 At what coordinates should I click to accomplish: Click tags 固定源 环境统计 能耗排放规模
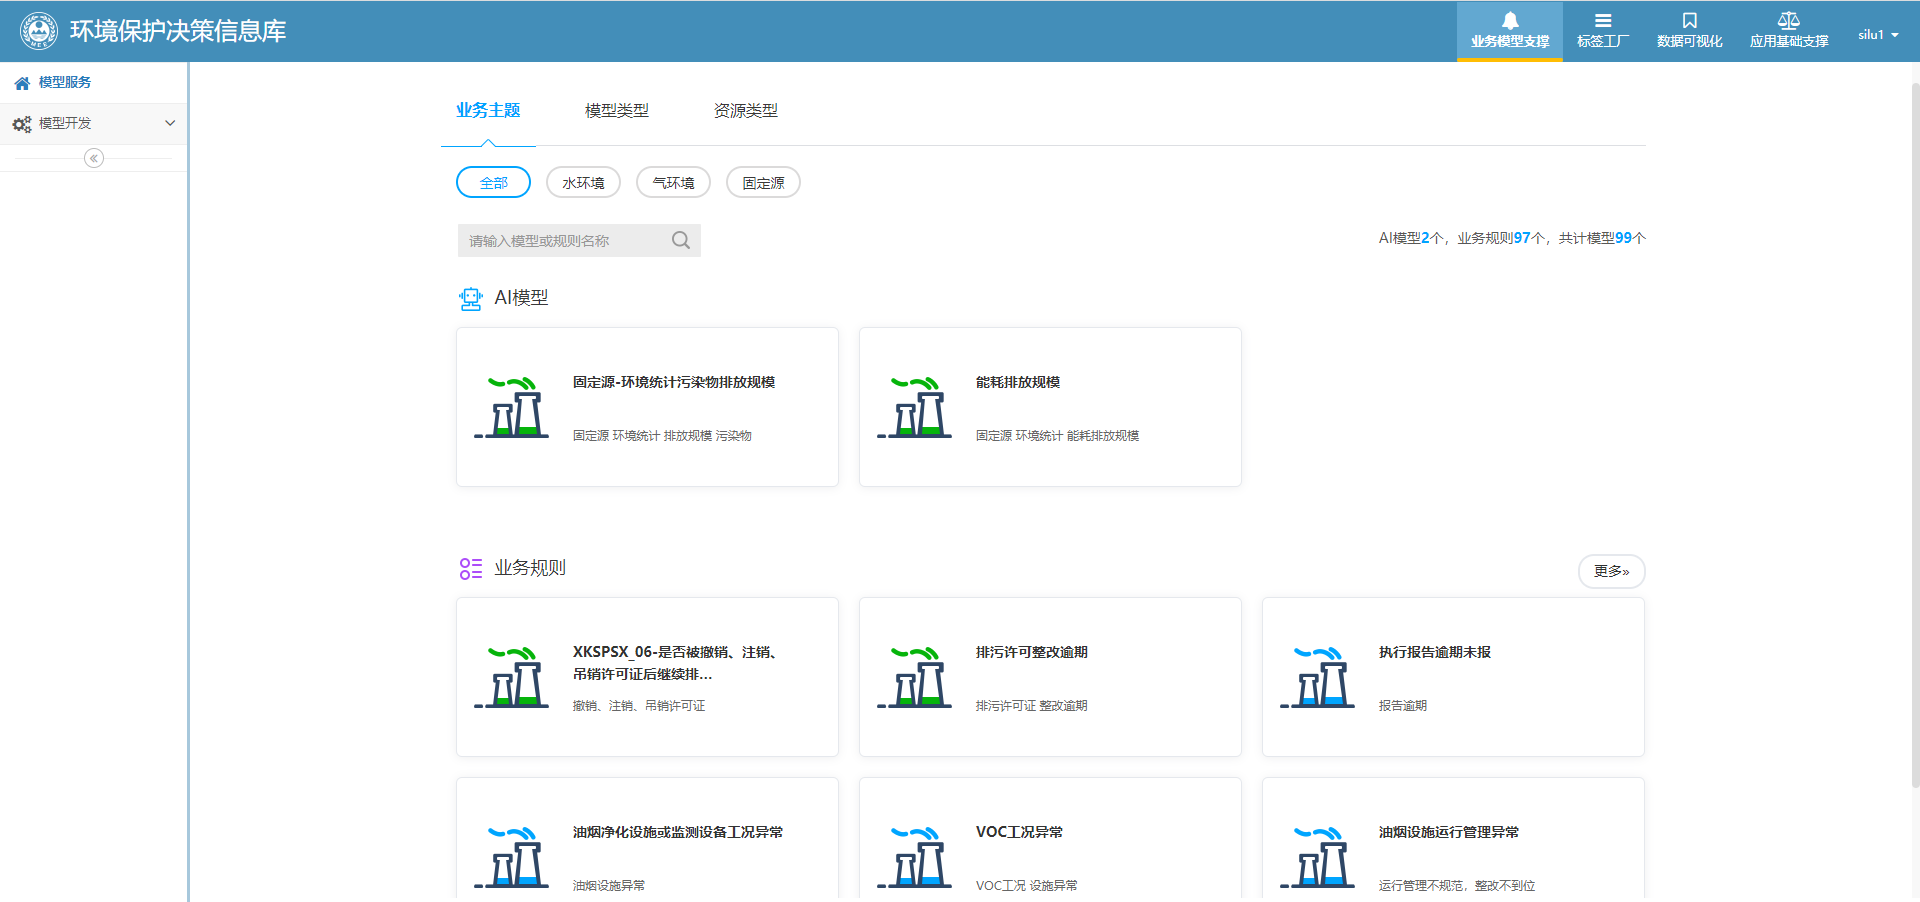click(x=1058, y=436)
